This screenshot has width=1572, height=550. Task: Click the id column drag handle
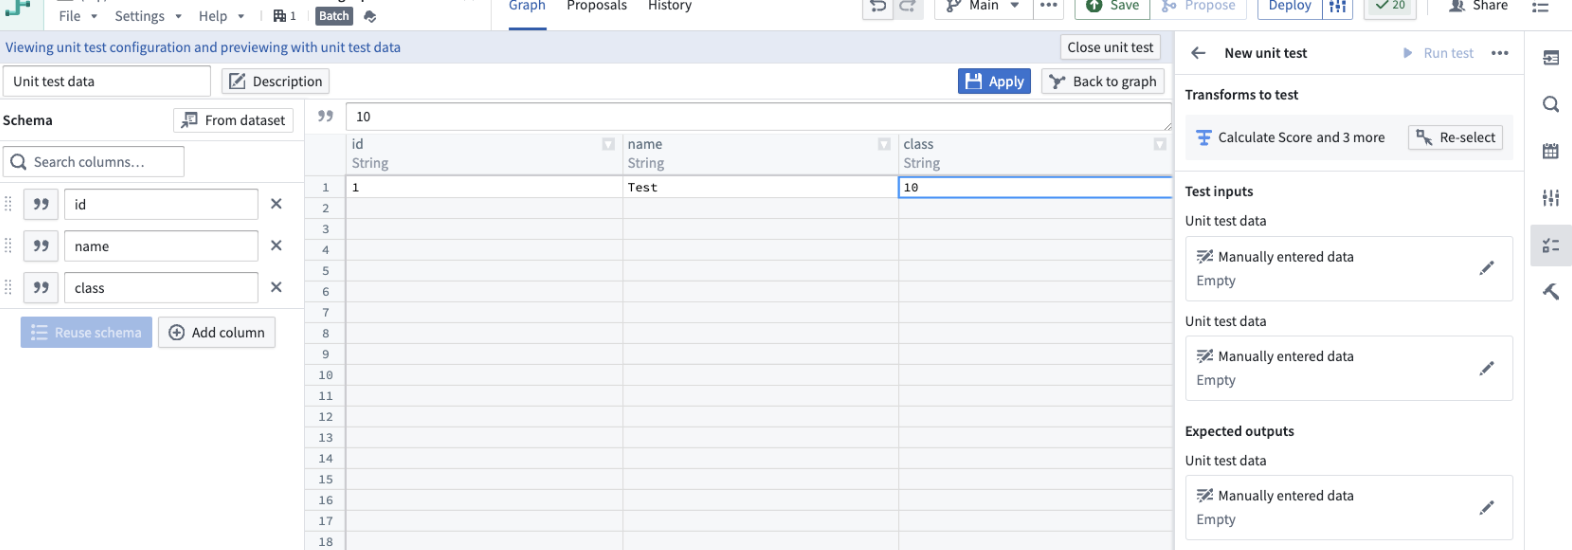9,204
